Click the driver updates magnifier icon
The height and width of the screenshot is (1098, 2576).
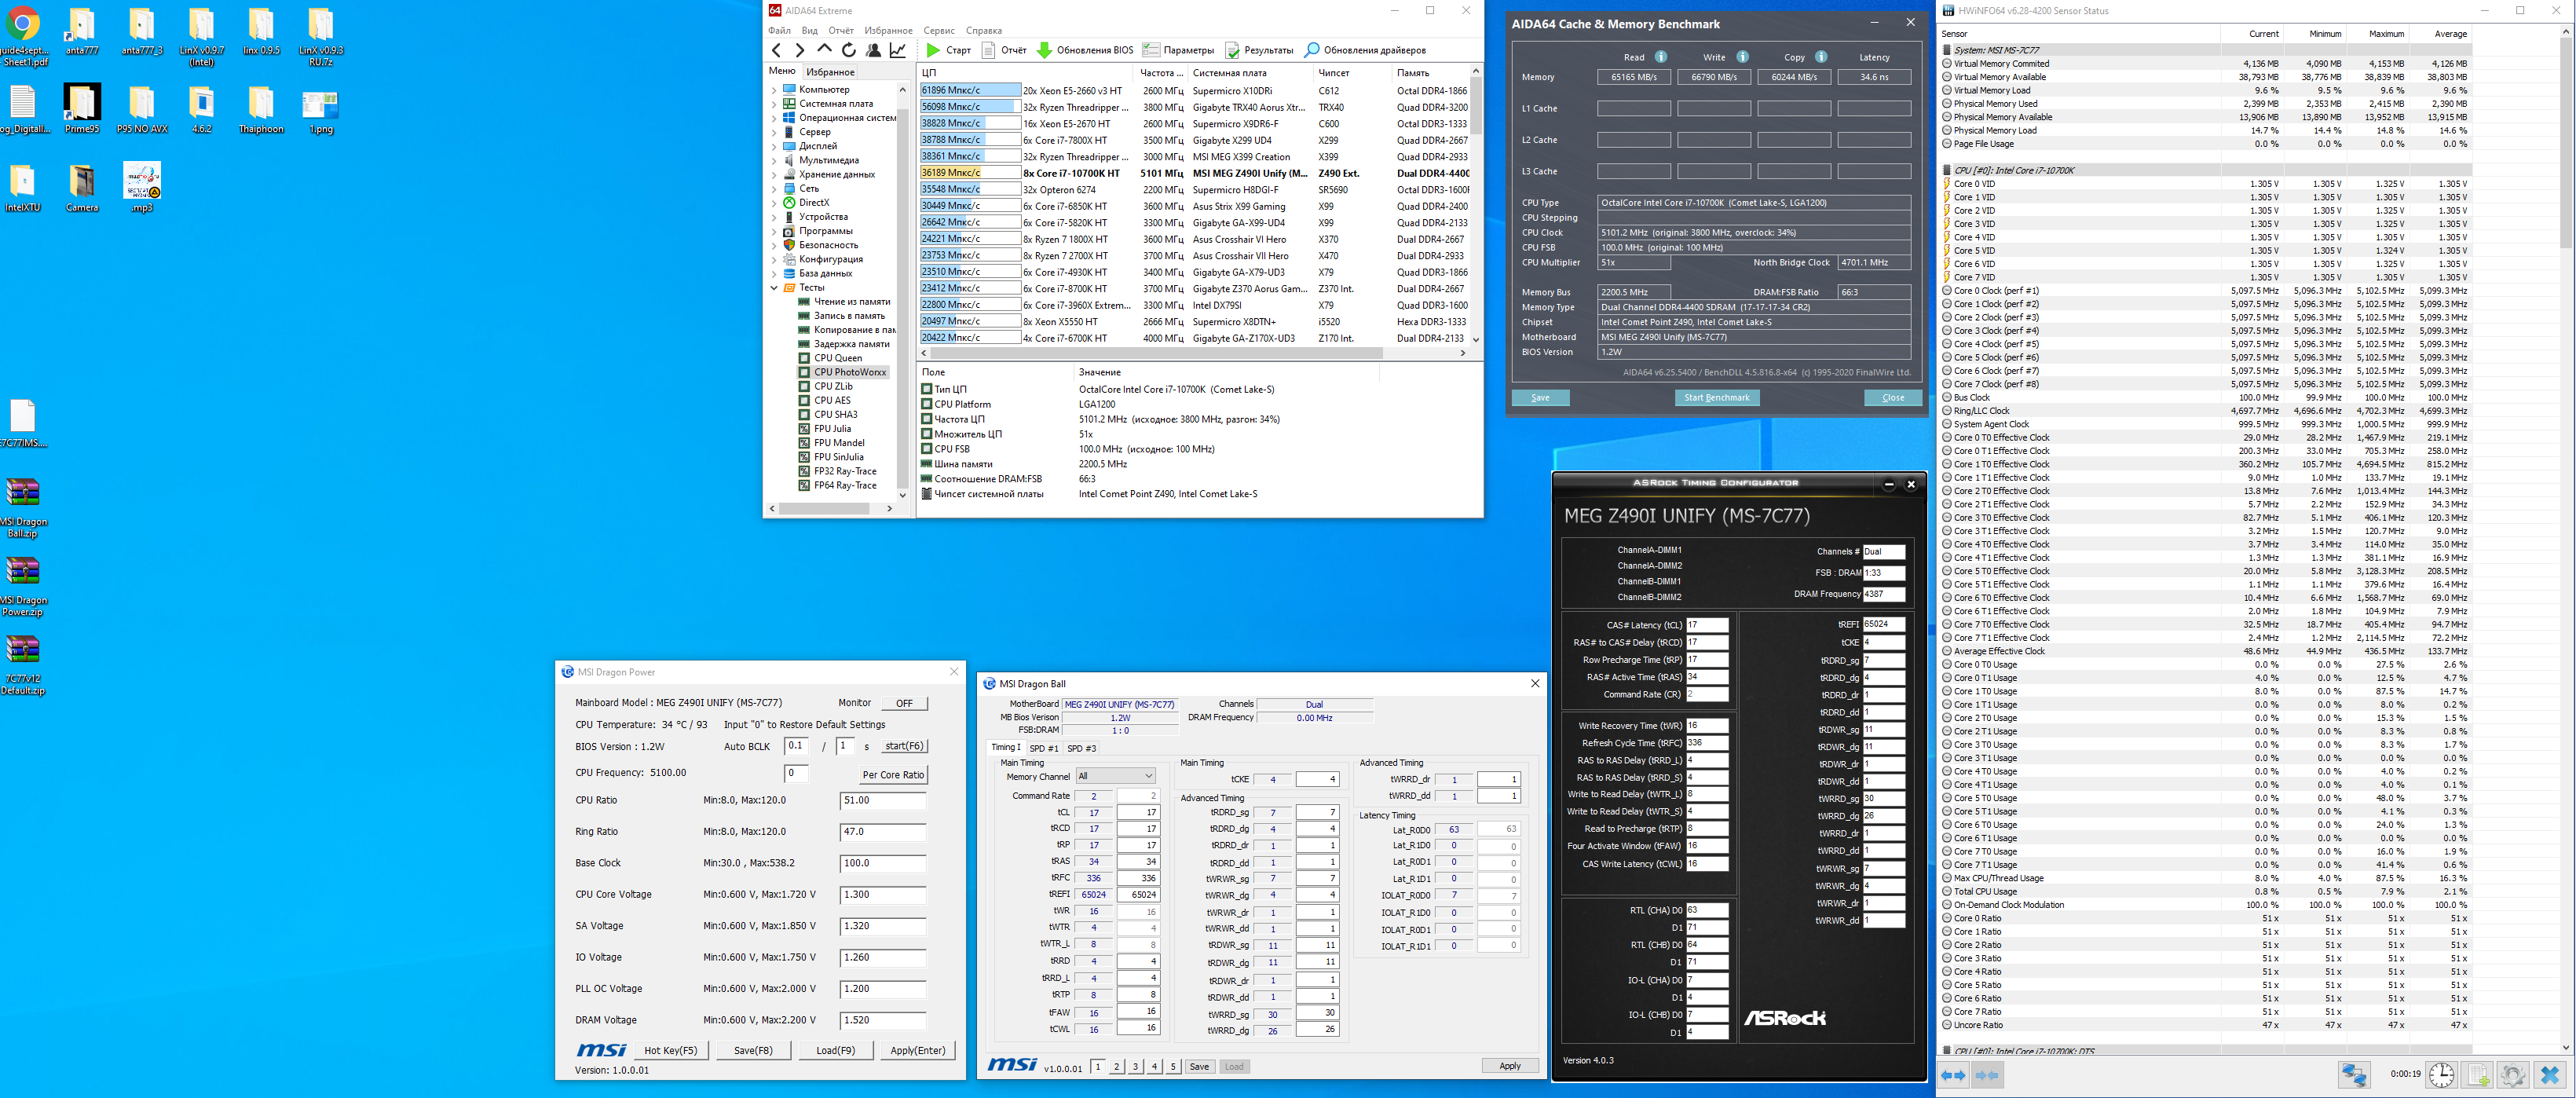tap(1311, 50)
